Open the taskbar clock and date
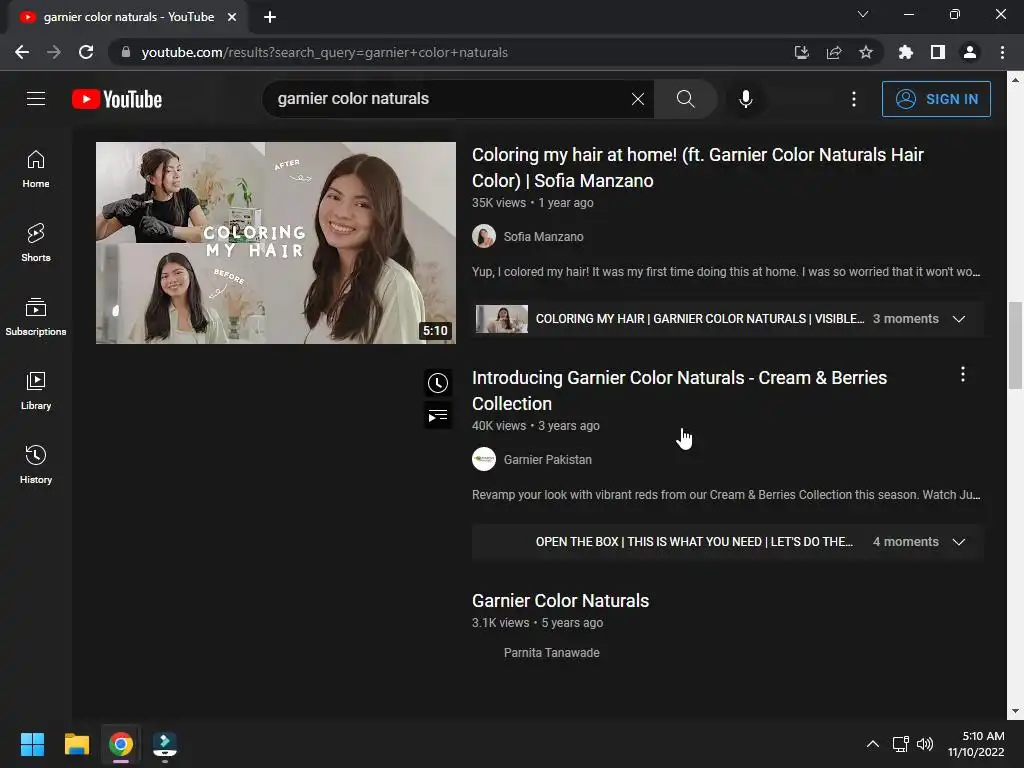 point(976,744)
